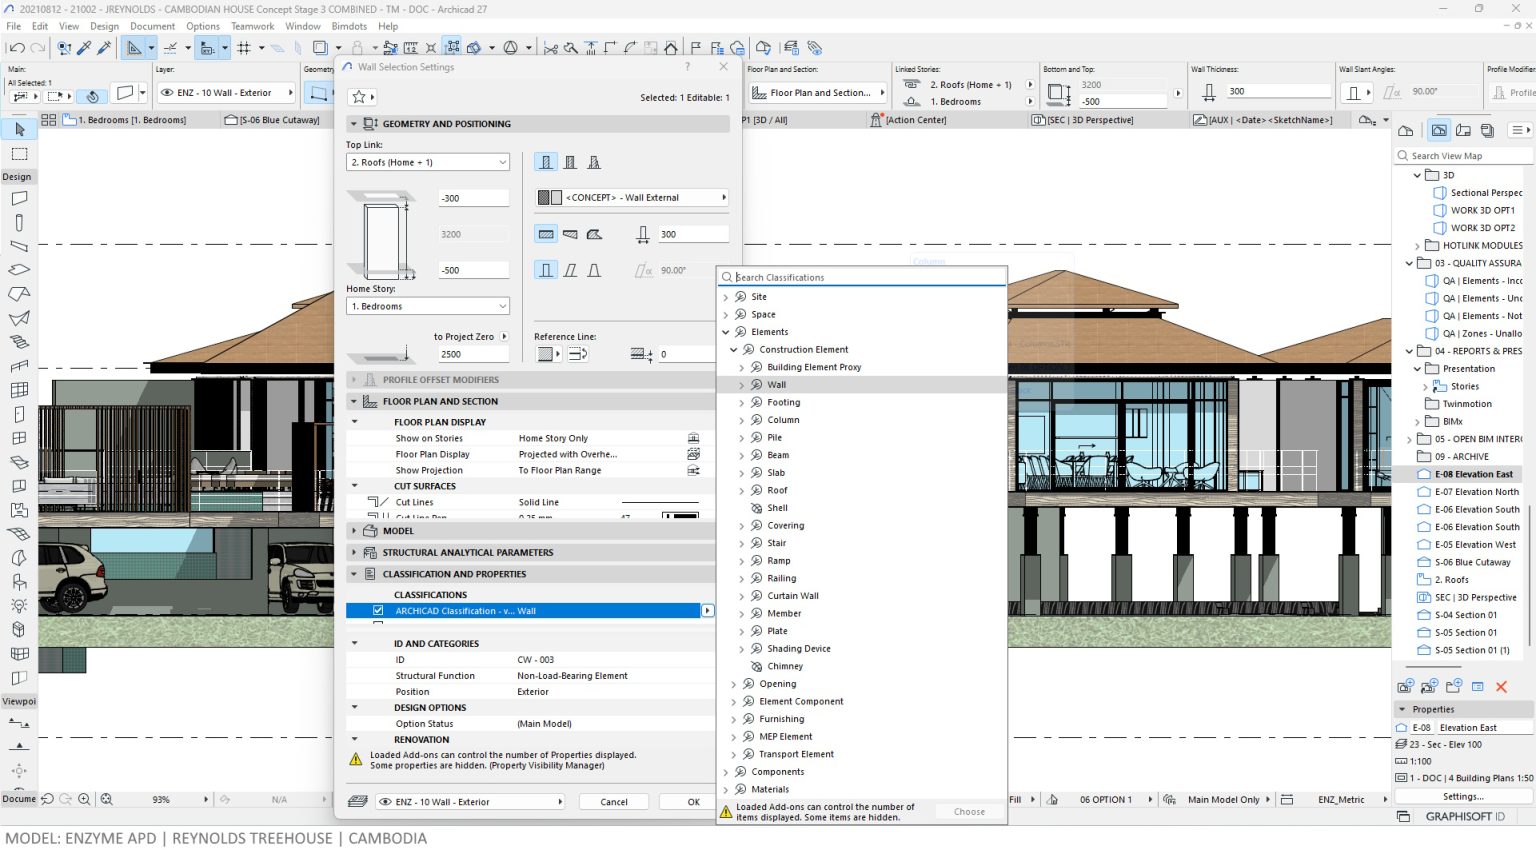This screenshot has height=850, width=1536.
Task: Click the Favorites star icon in Wall Settings
Action: pyautogui.click(x=359, y=97)
